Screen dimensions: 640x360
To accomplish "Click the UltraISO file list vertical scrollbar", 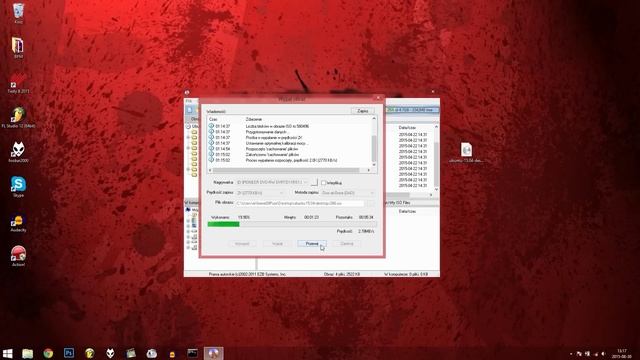I will tap(436, 158).
